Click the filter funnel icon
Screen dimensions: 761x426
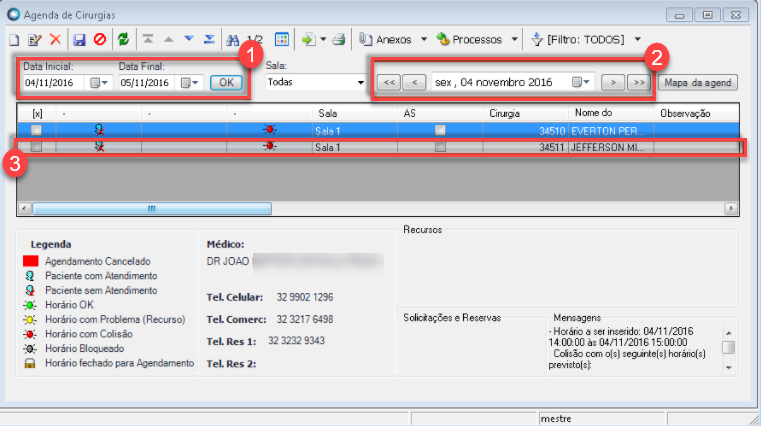(536, 39)
